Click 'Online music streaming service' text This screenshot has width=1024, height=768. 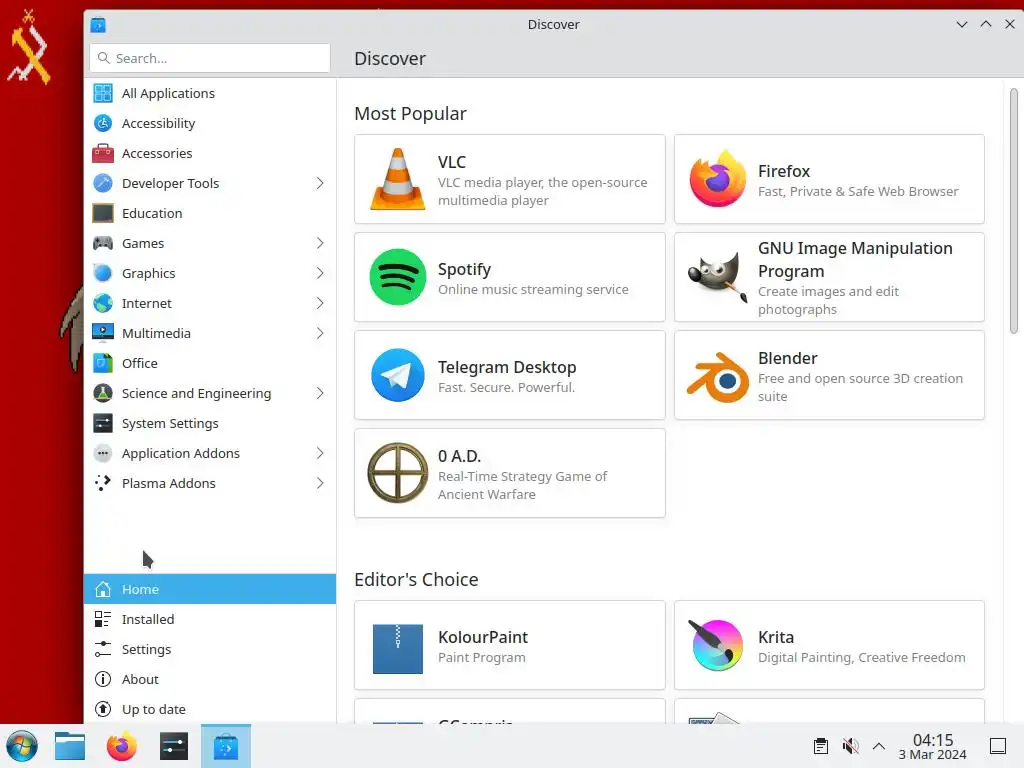(533, 289)
